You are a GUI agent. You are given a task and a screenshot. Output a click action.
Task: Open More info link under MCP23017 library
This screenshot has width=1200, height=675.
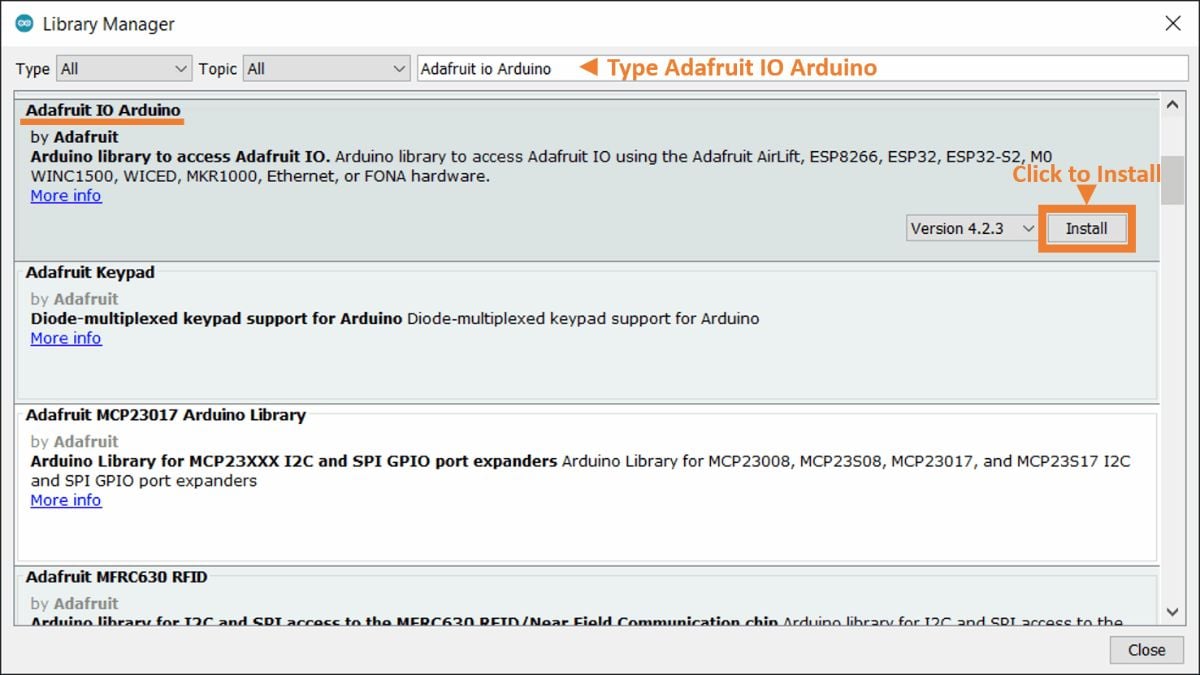[66, 500]
